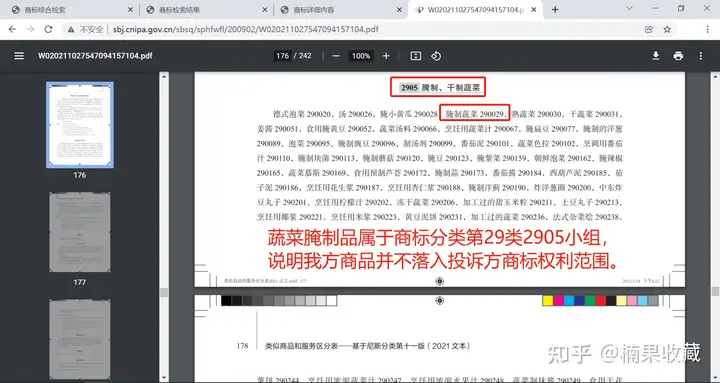
Task: Click the fit to page icon
Action: [416, 56]
